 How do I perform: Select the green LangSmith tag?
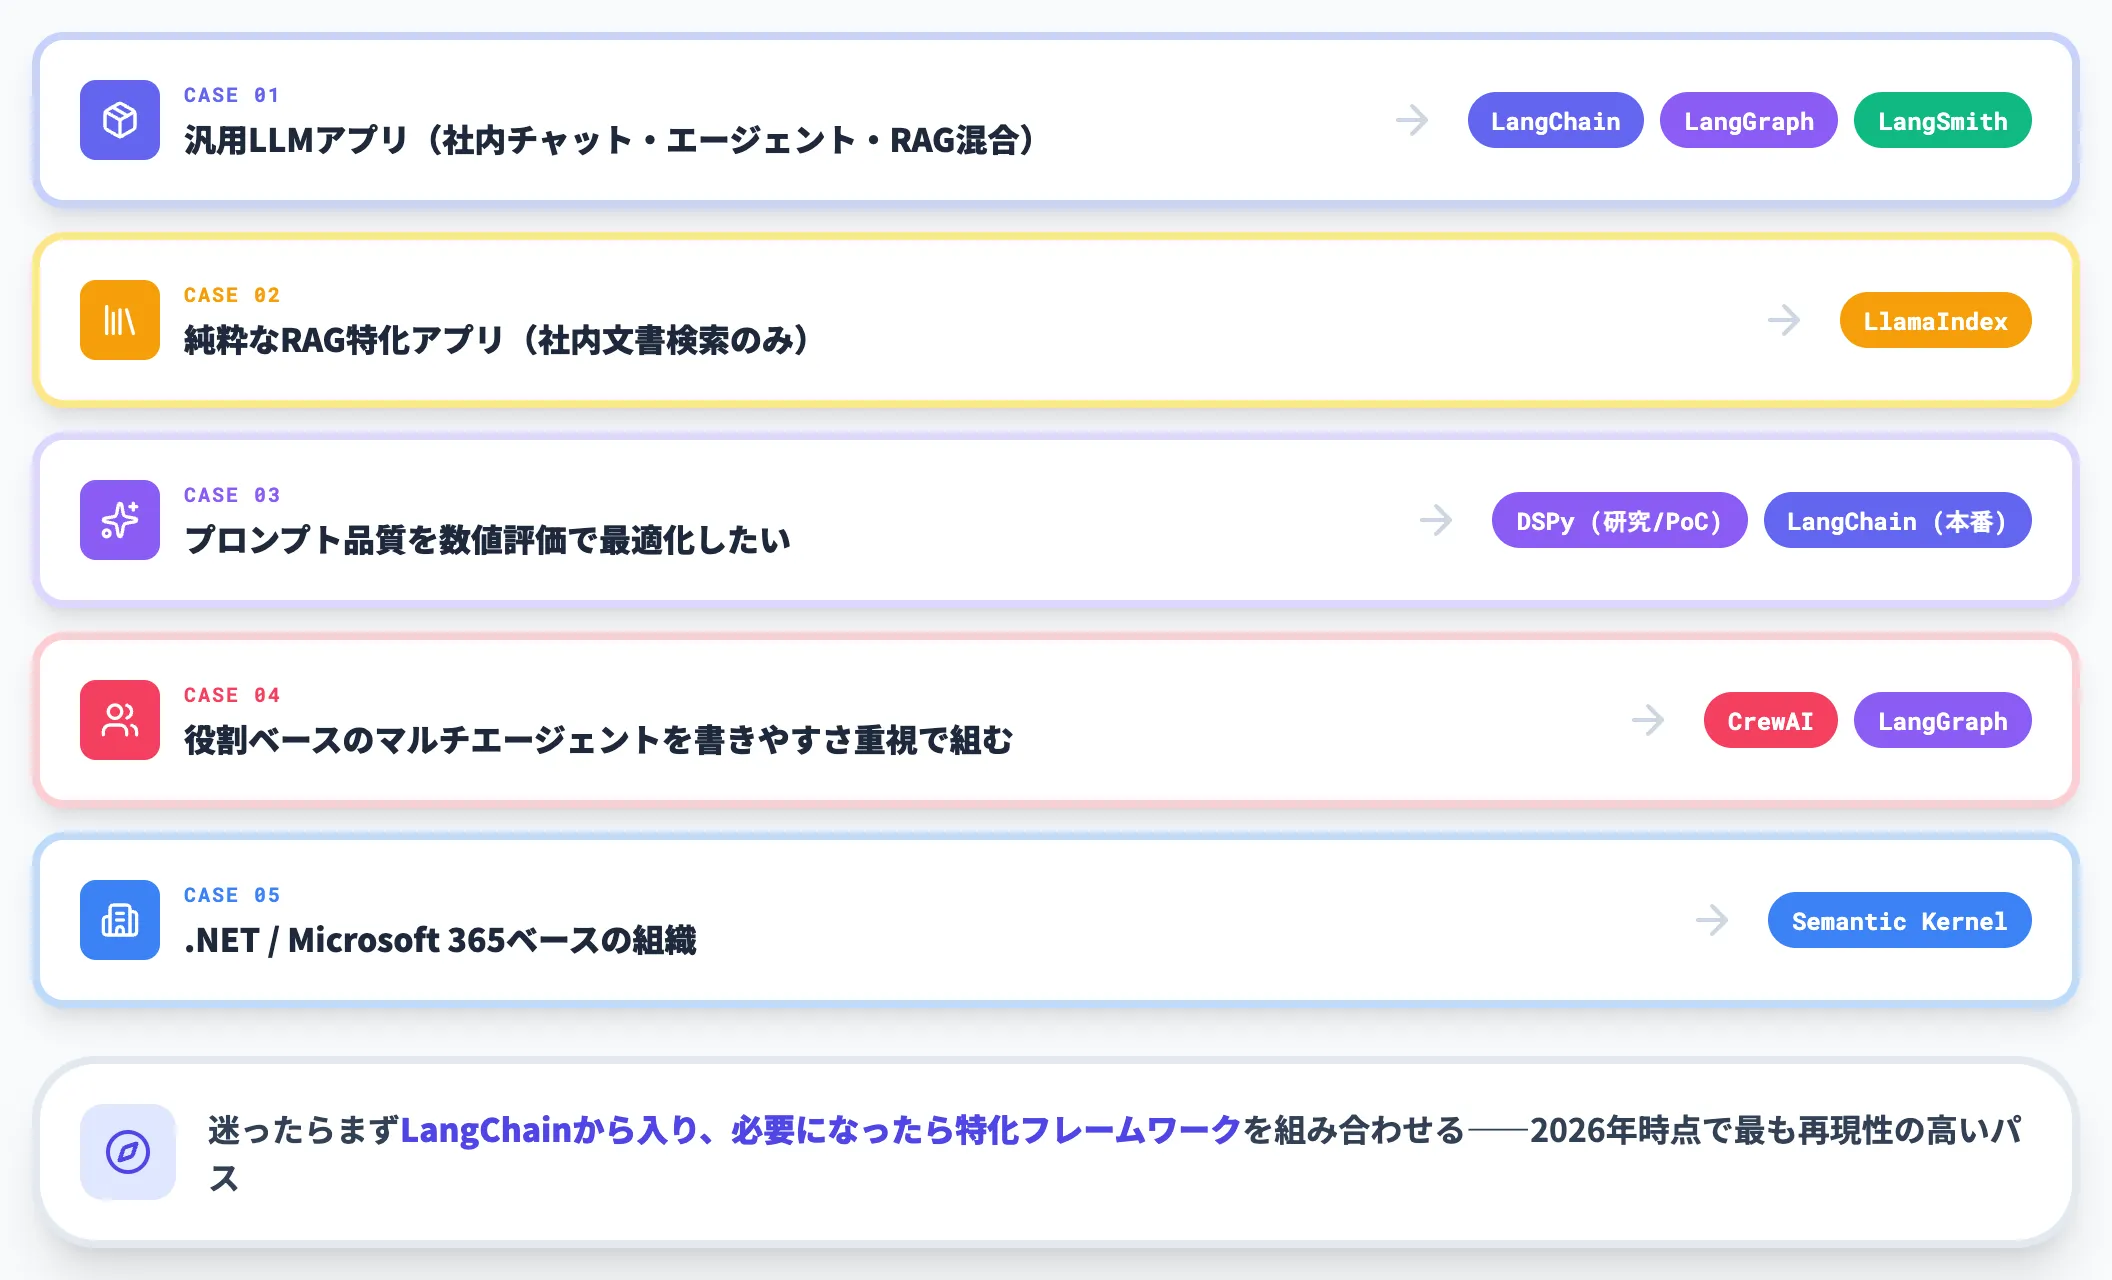point(1943,120)
